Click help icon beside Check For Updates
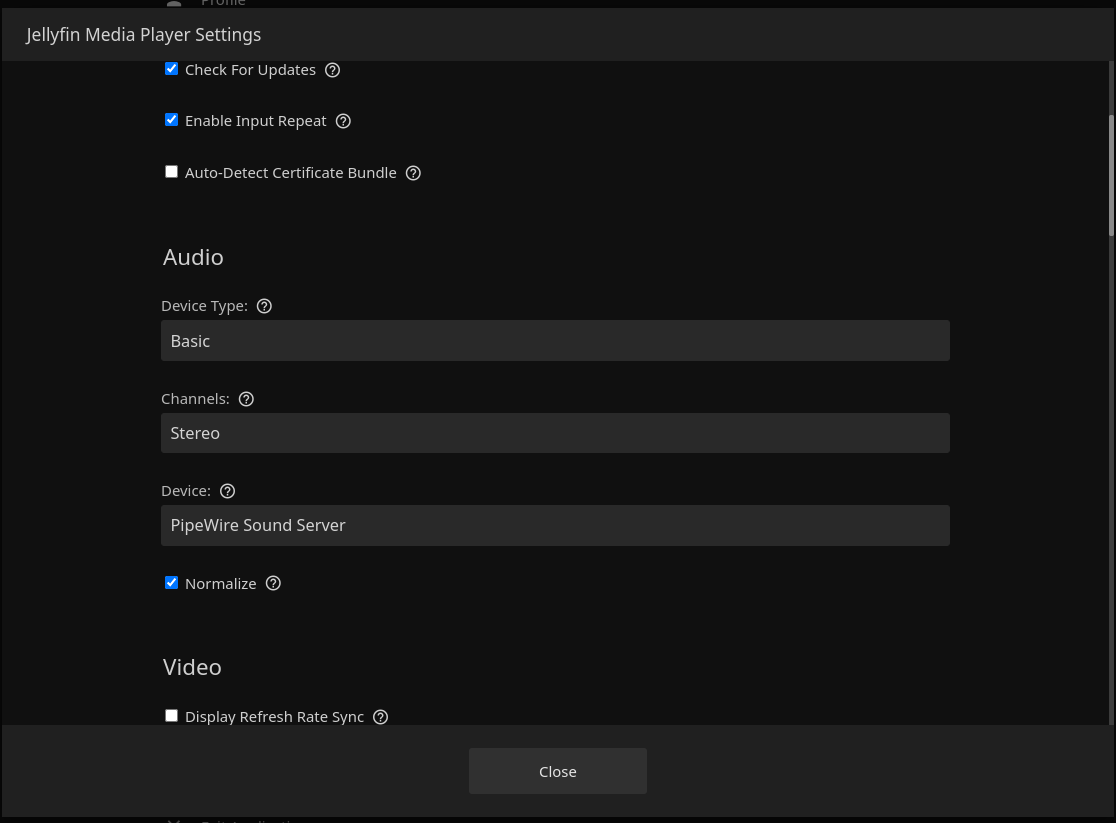 333,70
